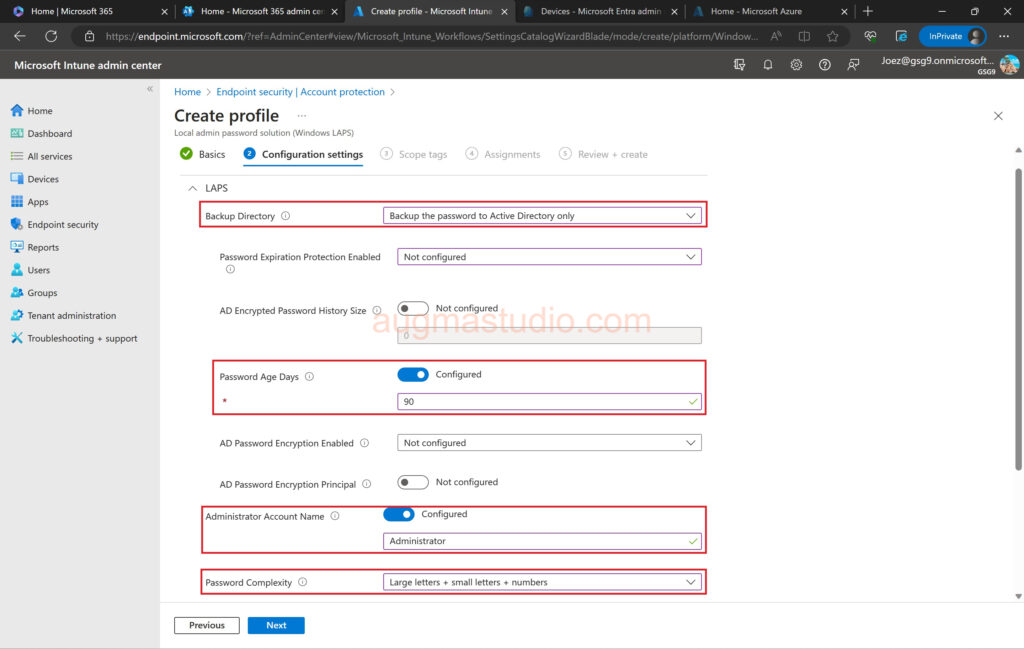Click the page vertical scrollbar
The width and height of the screenshot is (1024, 649).
click(1018, 320)
